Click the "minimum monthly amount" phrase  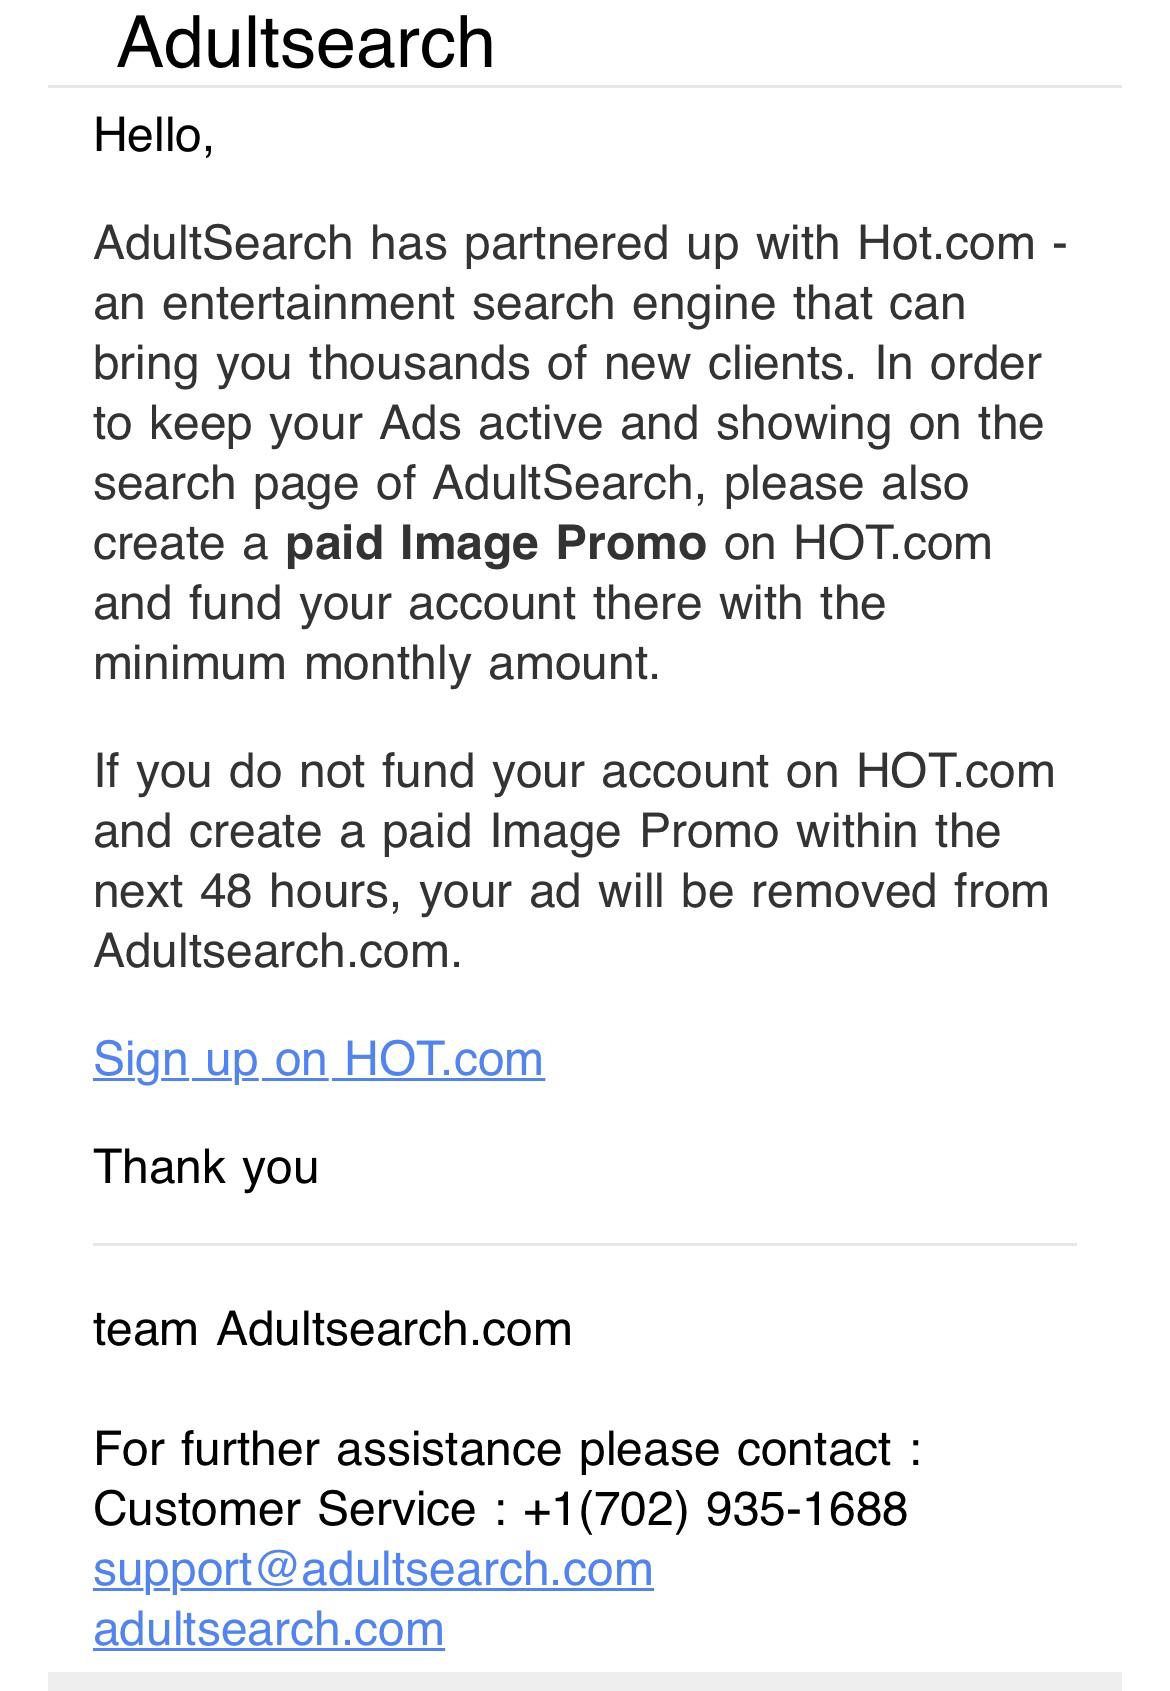(x=375, y=663)
